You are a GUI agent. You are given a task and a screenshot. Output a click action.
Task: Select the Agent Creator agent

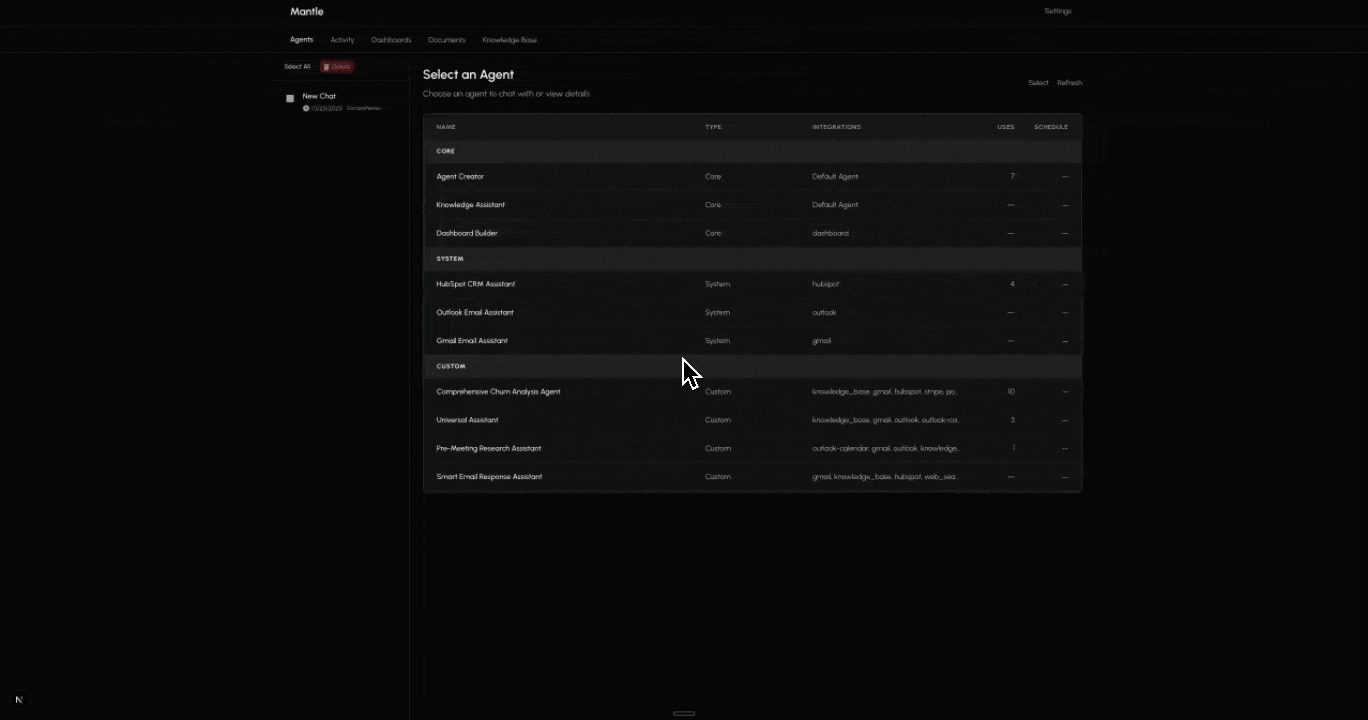[x=460, y=176]
